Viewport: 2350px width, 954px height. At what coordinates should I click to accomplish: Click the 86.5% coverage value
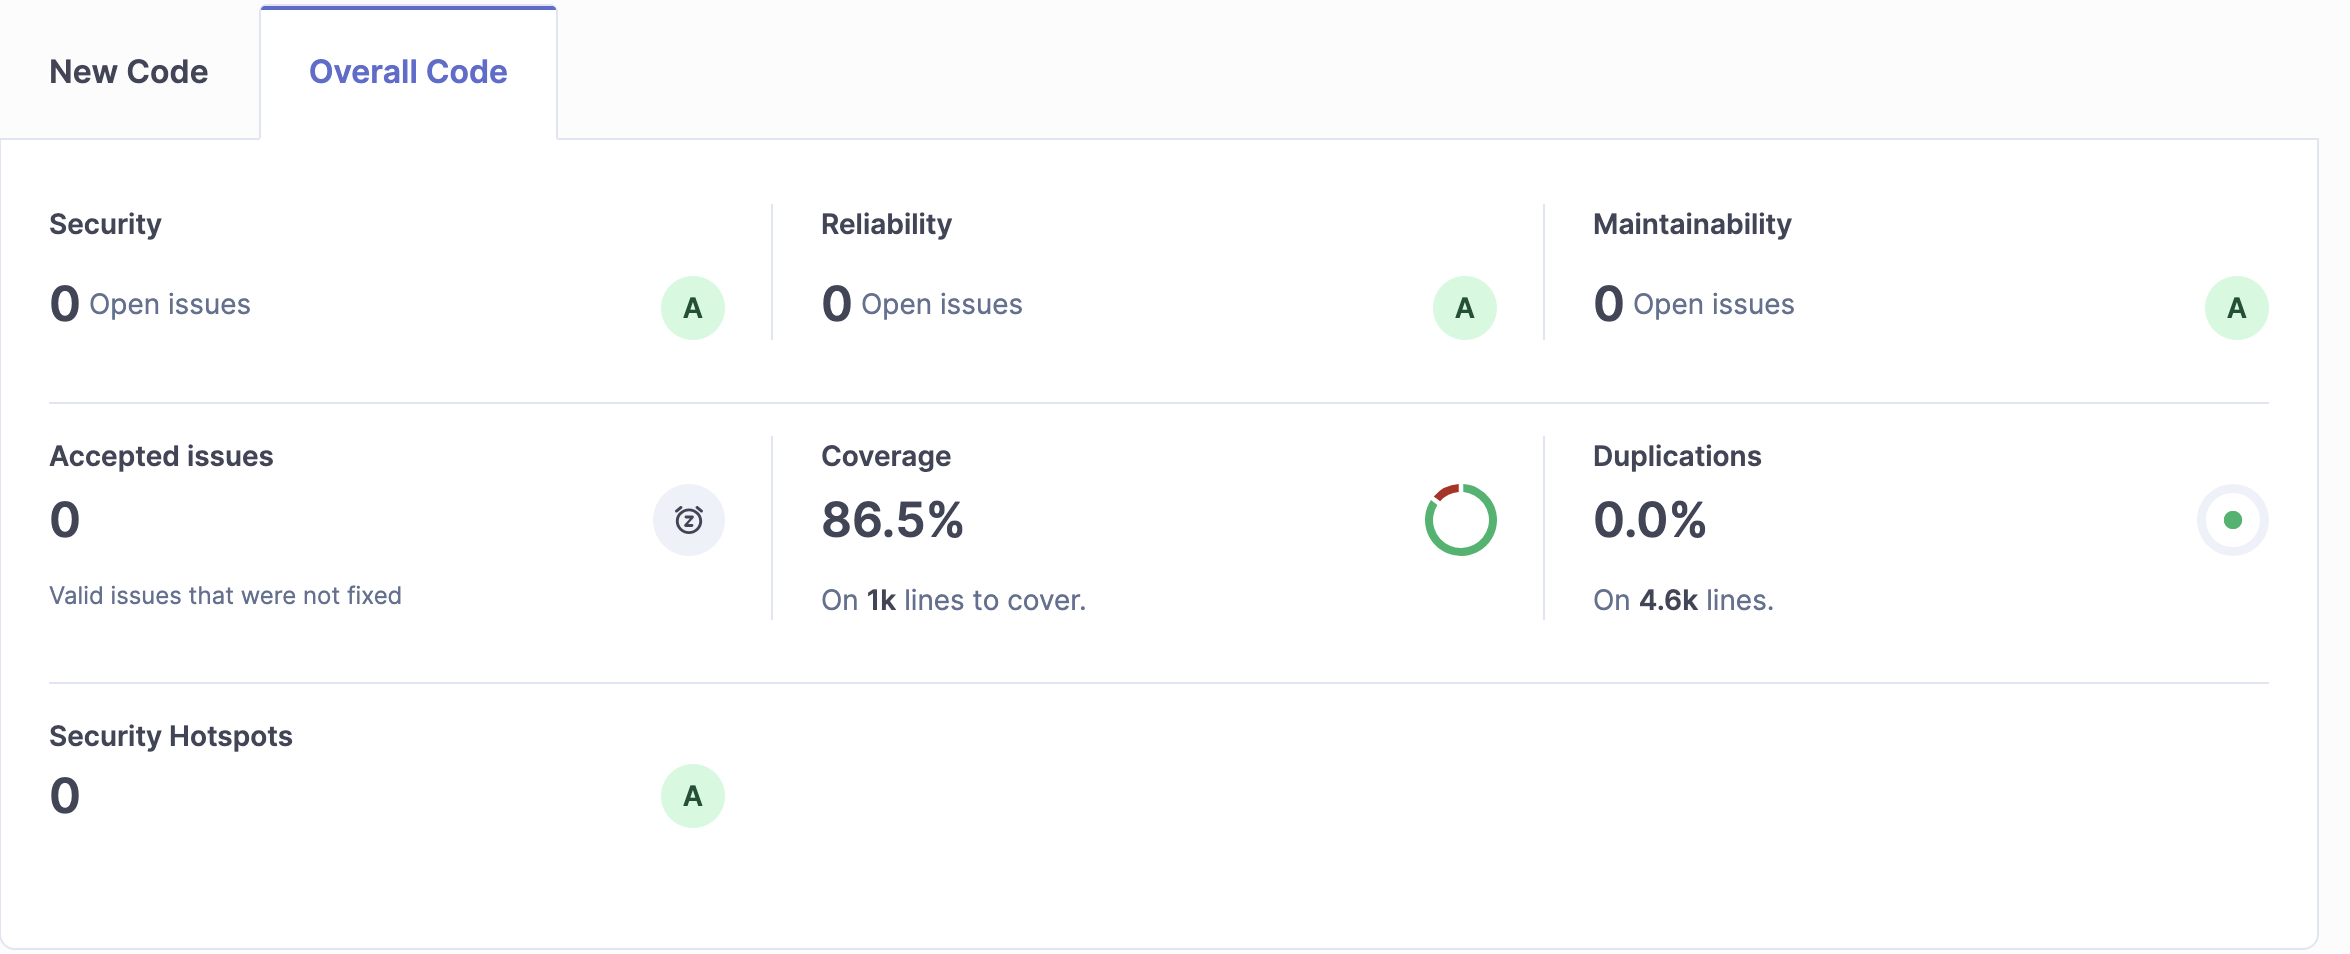coord(892,520)
